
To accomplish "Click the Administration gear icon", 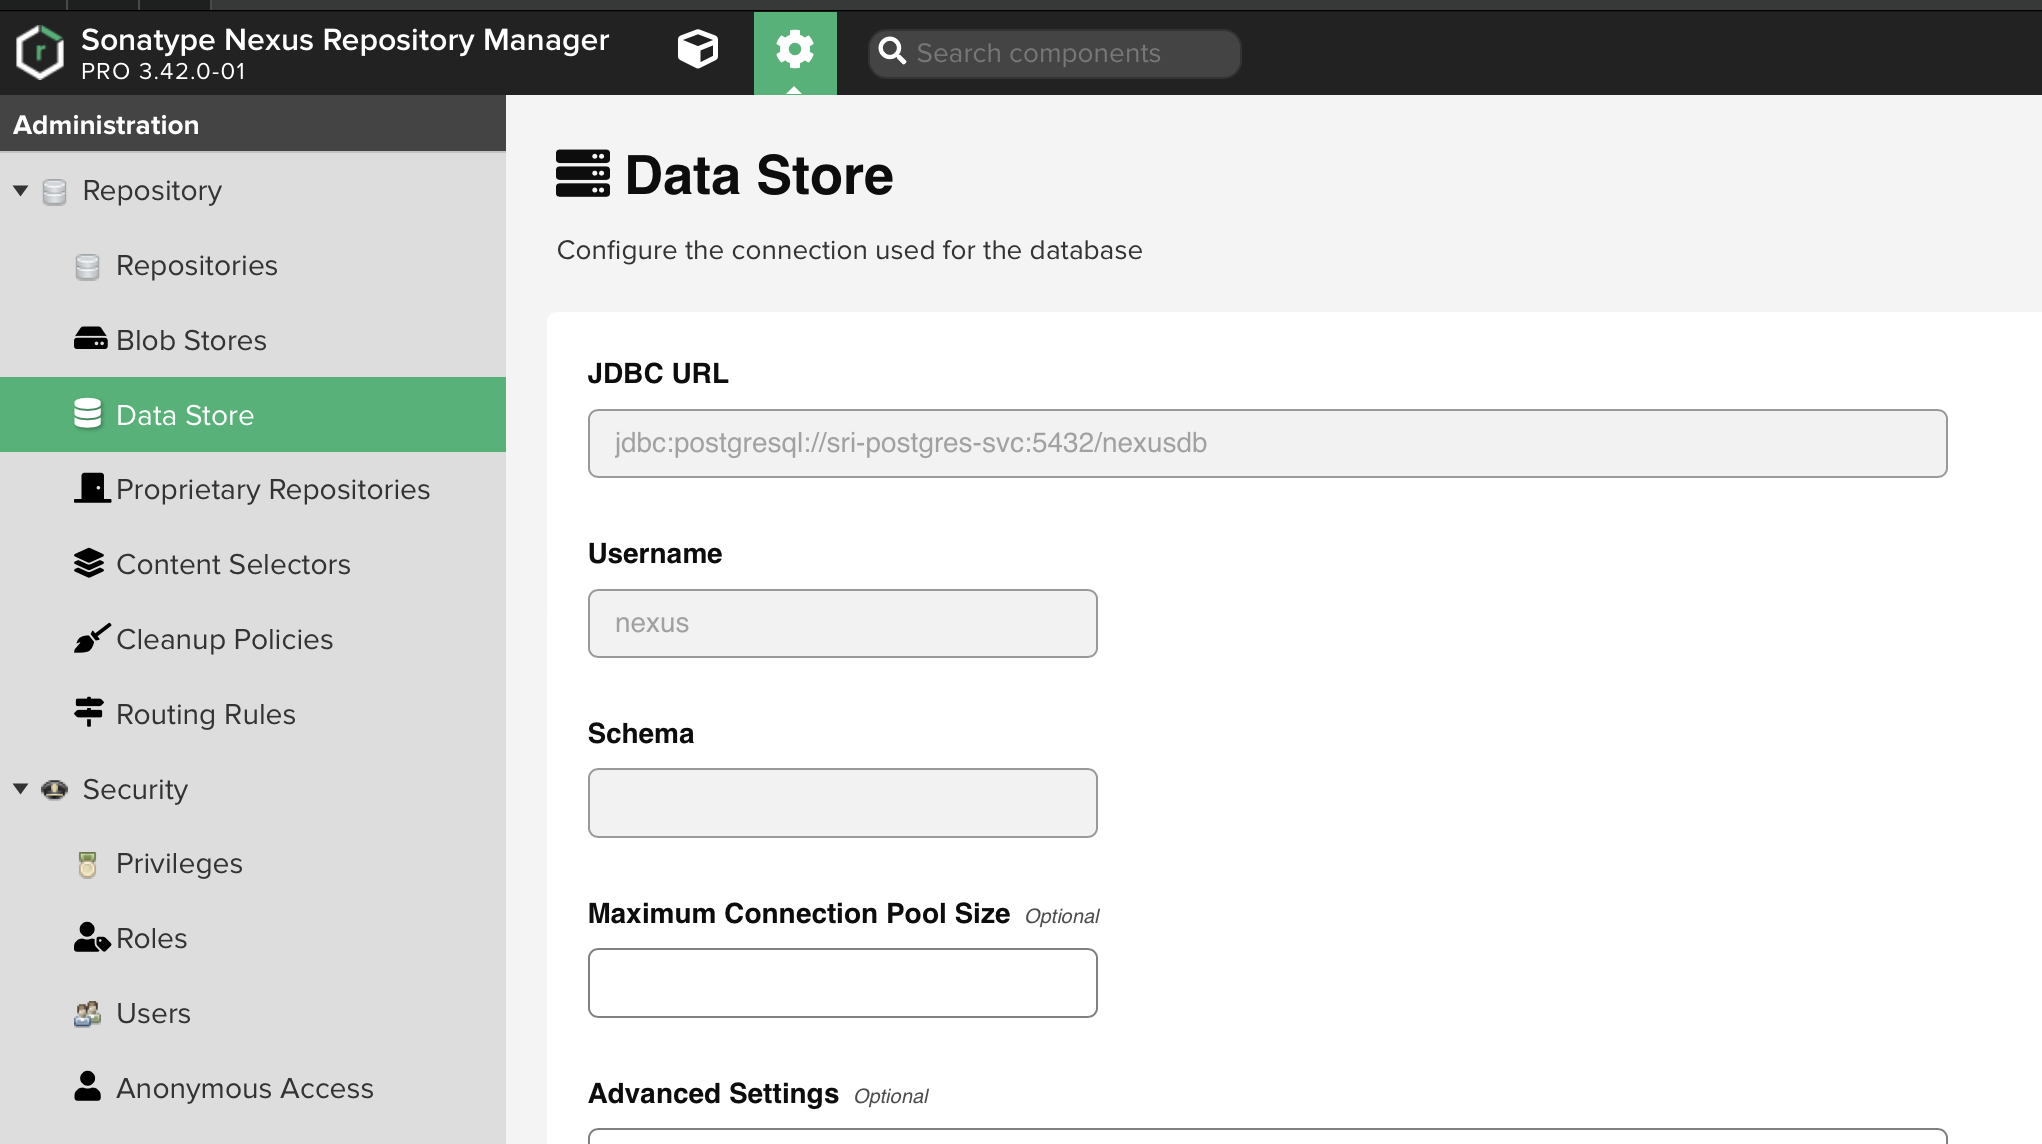I will coord(795,49).
